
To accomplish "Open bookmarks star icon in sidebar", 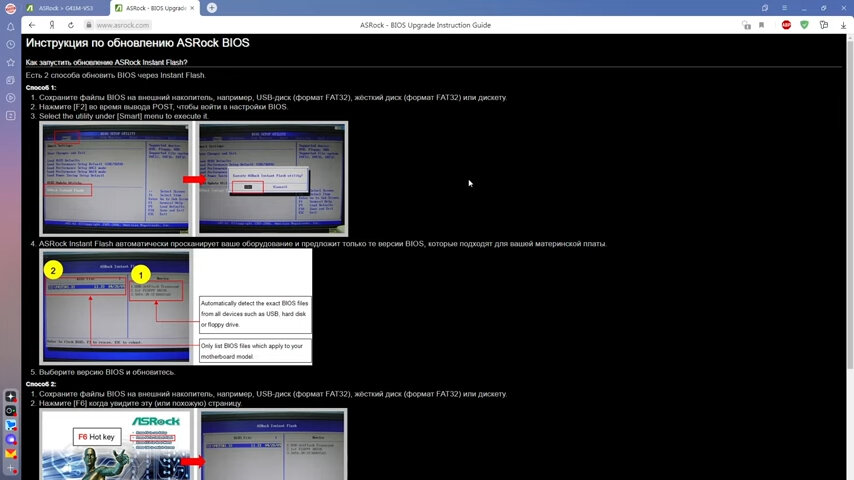I will tap(10, 62).
